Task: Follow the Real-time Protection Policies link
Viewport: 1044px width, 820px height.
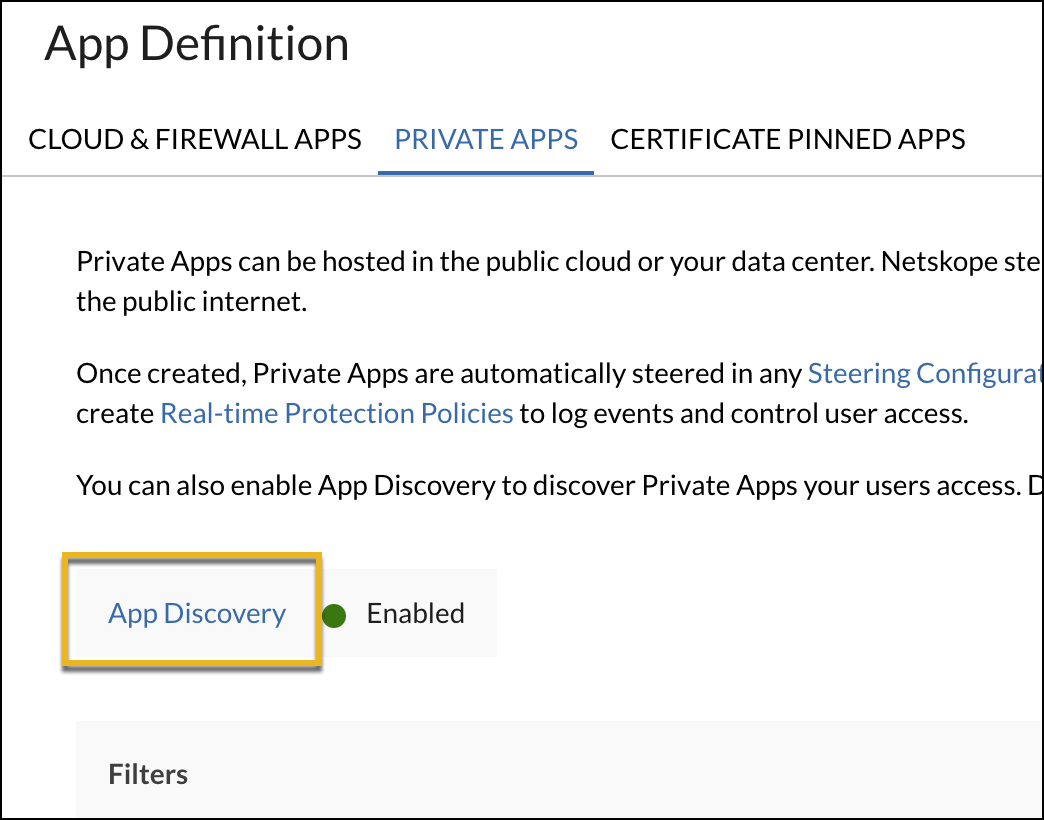Action: click(337, 413)
